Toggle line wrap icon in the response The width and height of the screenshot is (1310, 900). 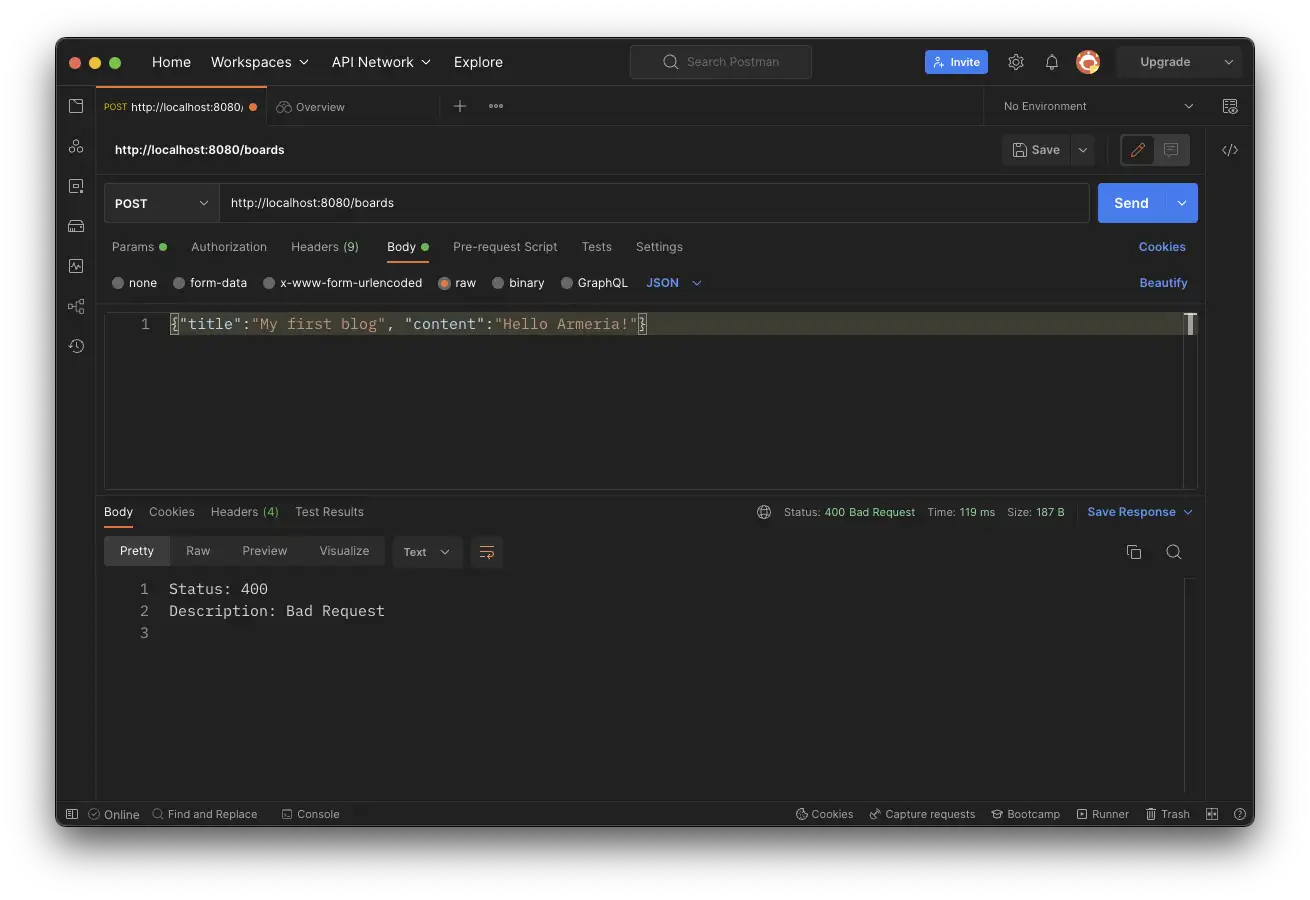click(487, 552)
